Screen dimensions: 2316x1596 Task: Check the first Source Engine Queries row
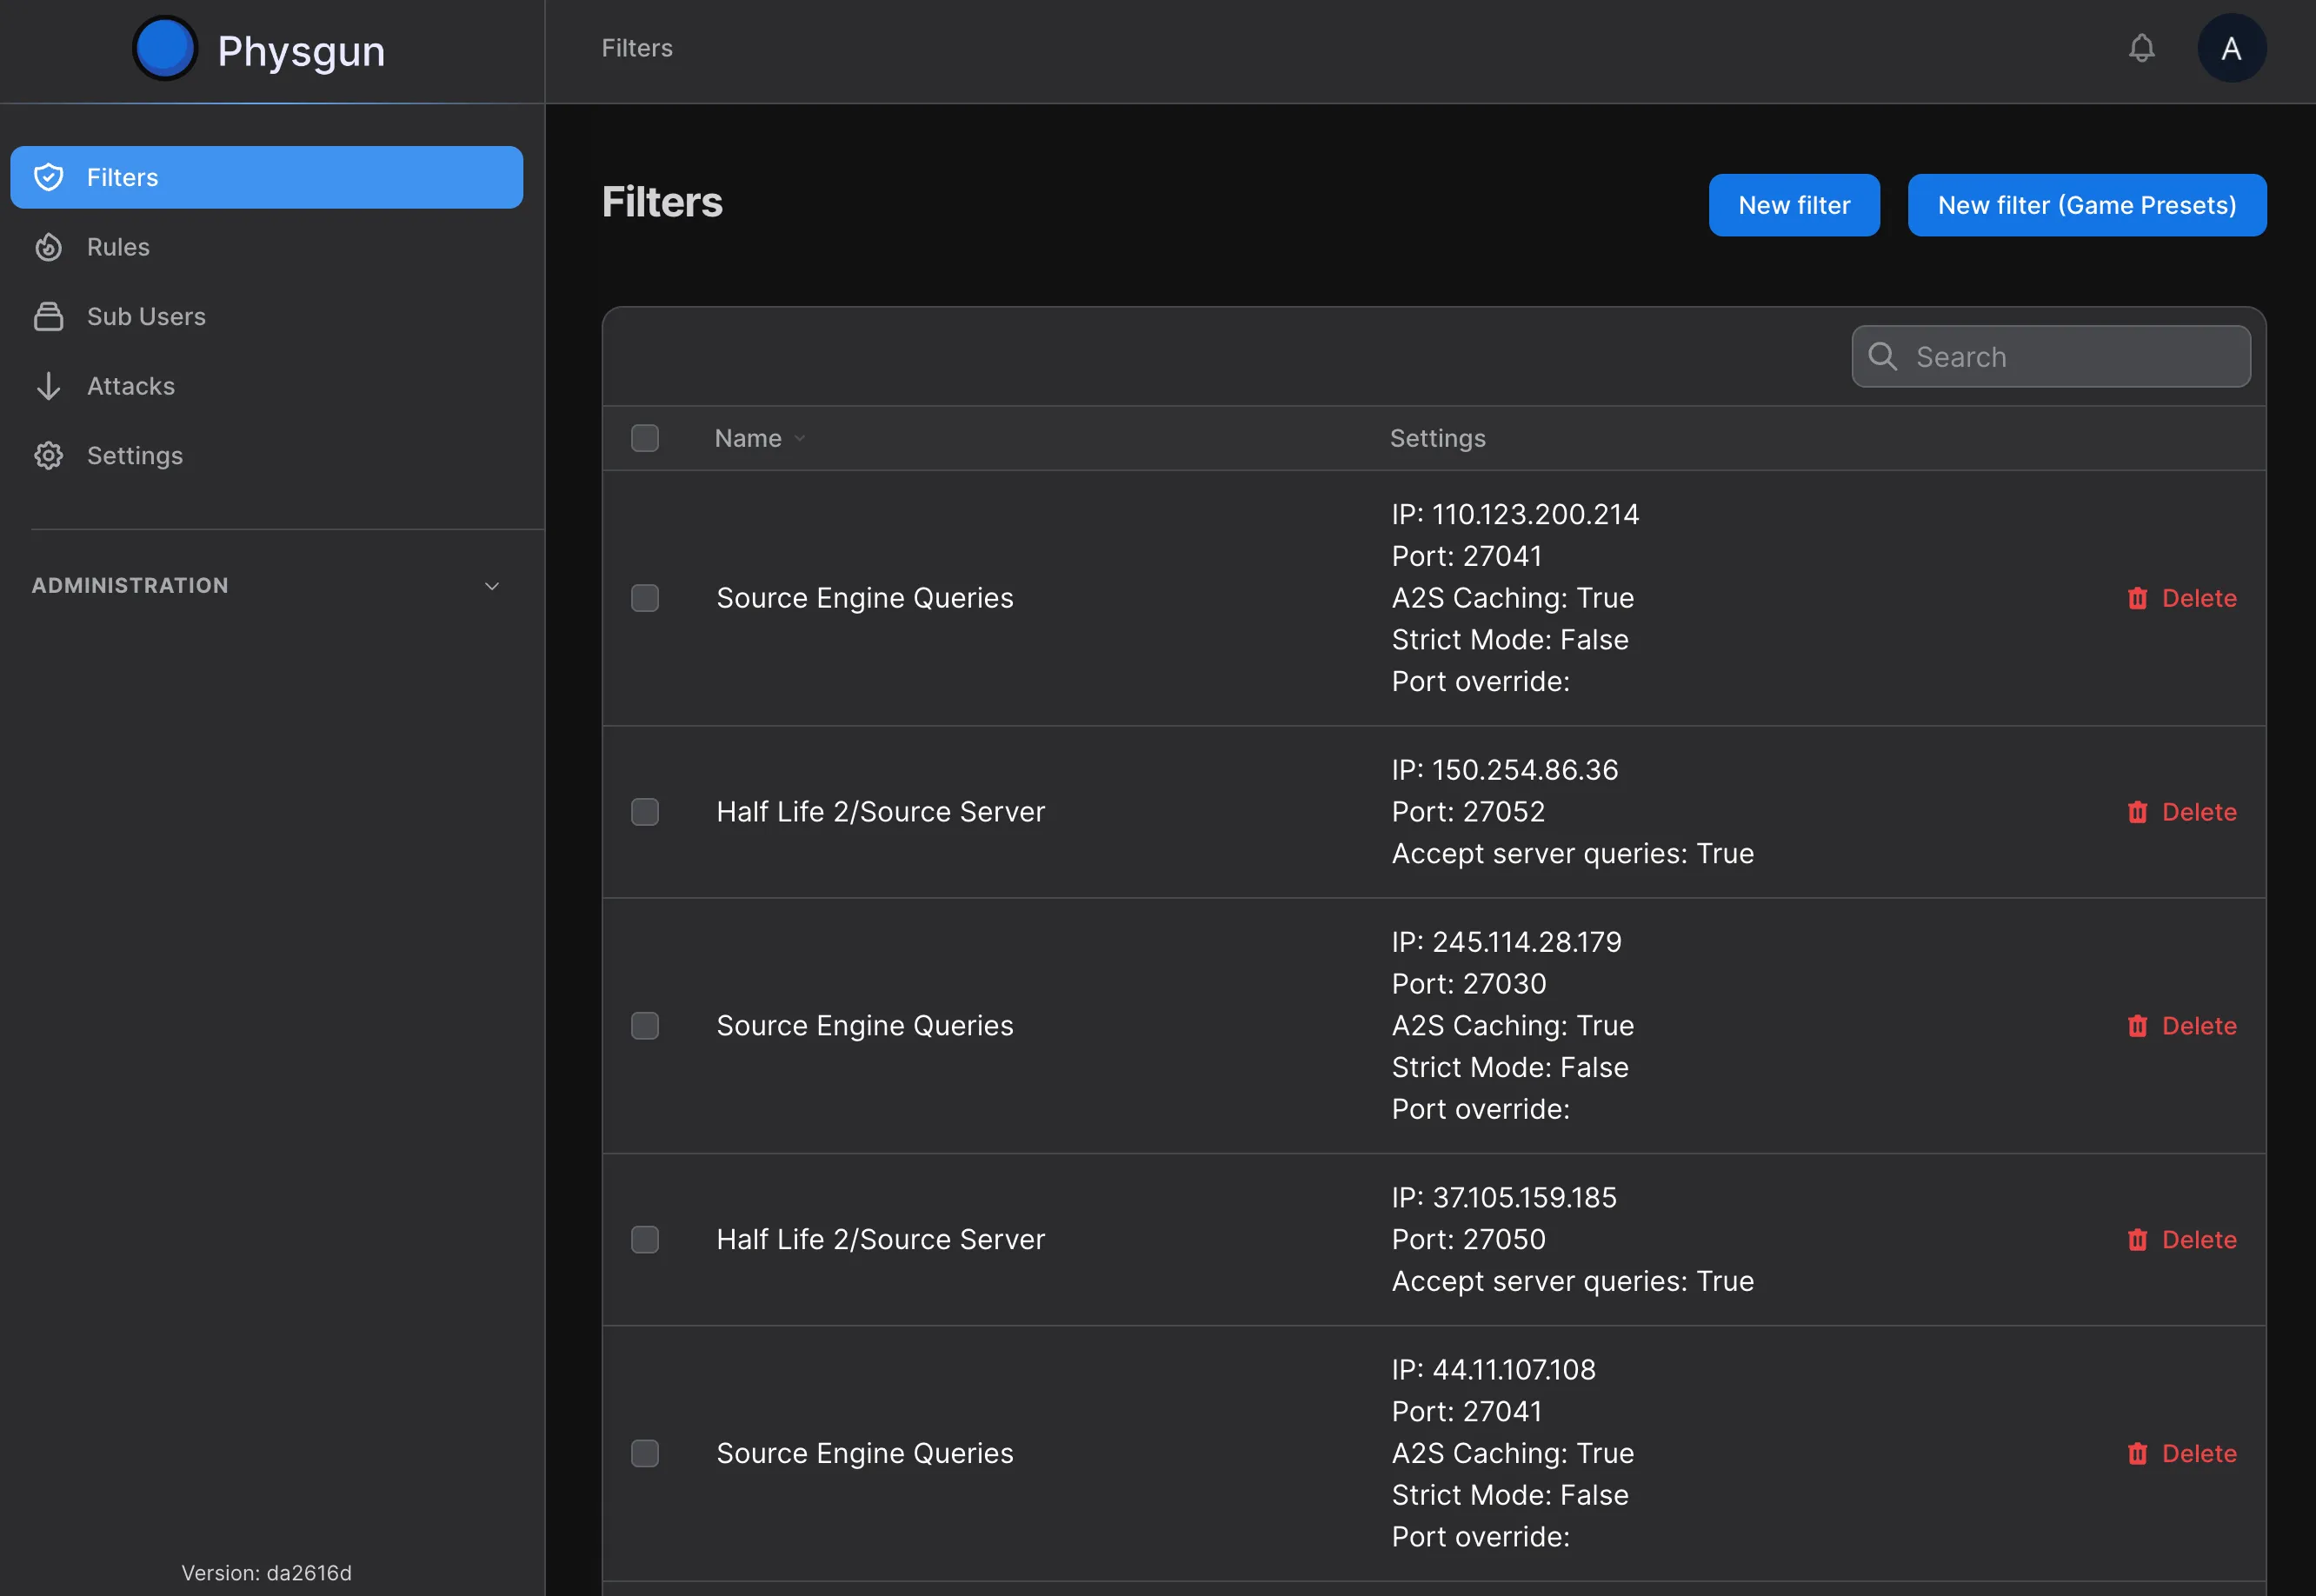click(x=645, y=598)
